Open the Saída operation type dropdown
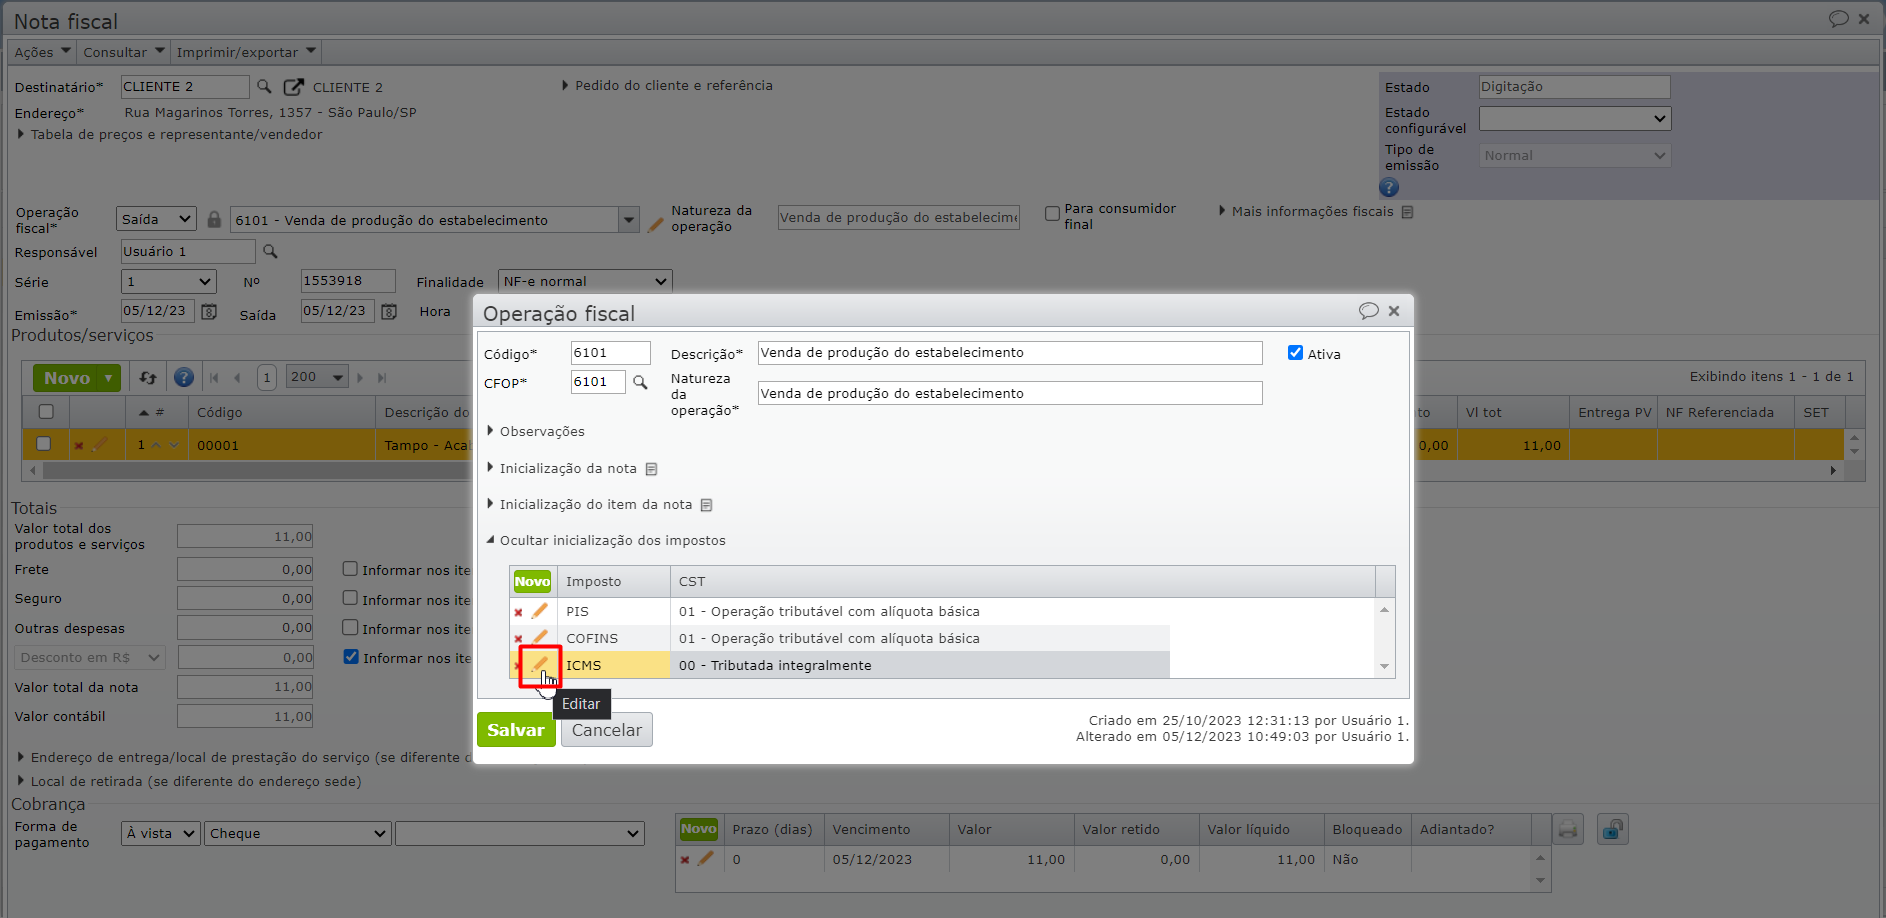 (156, 219)
